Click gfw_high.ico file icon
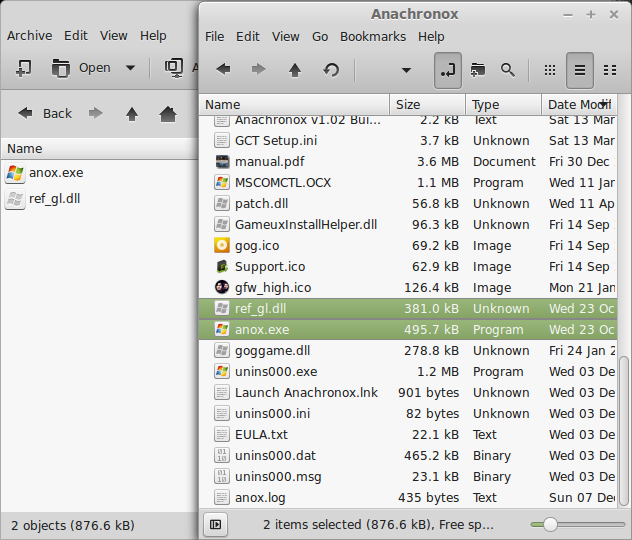The image size is (632, 540). coord(222,287)
